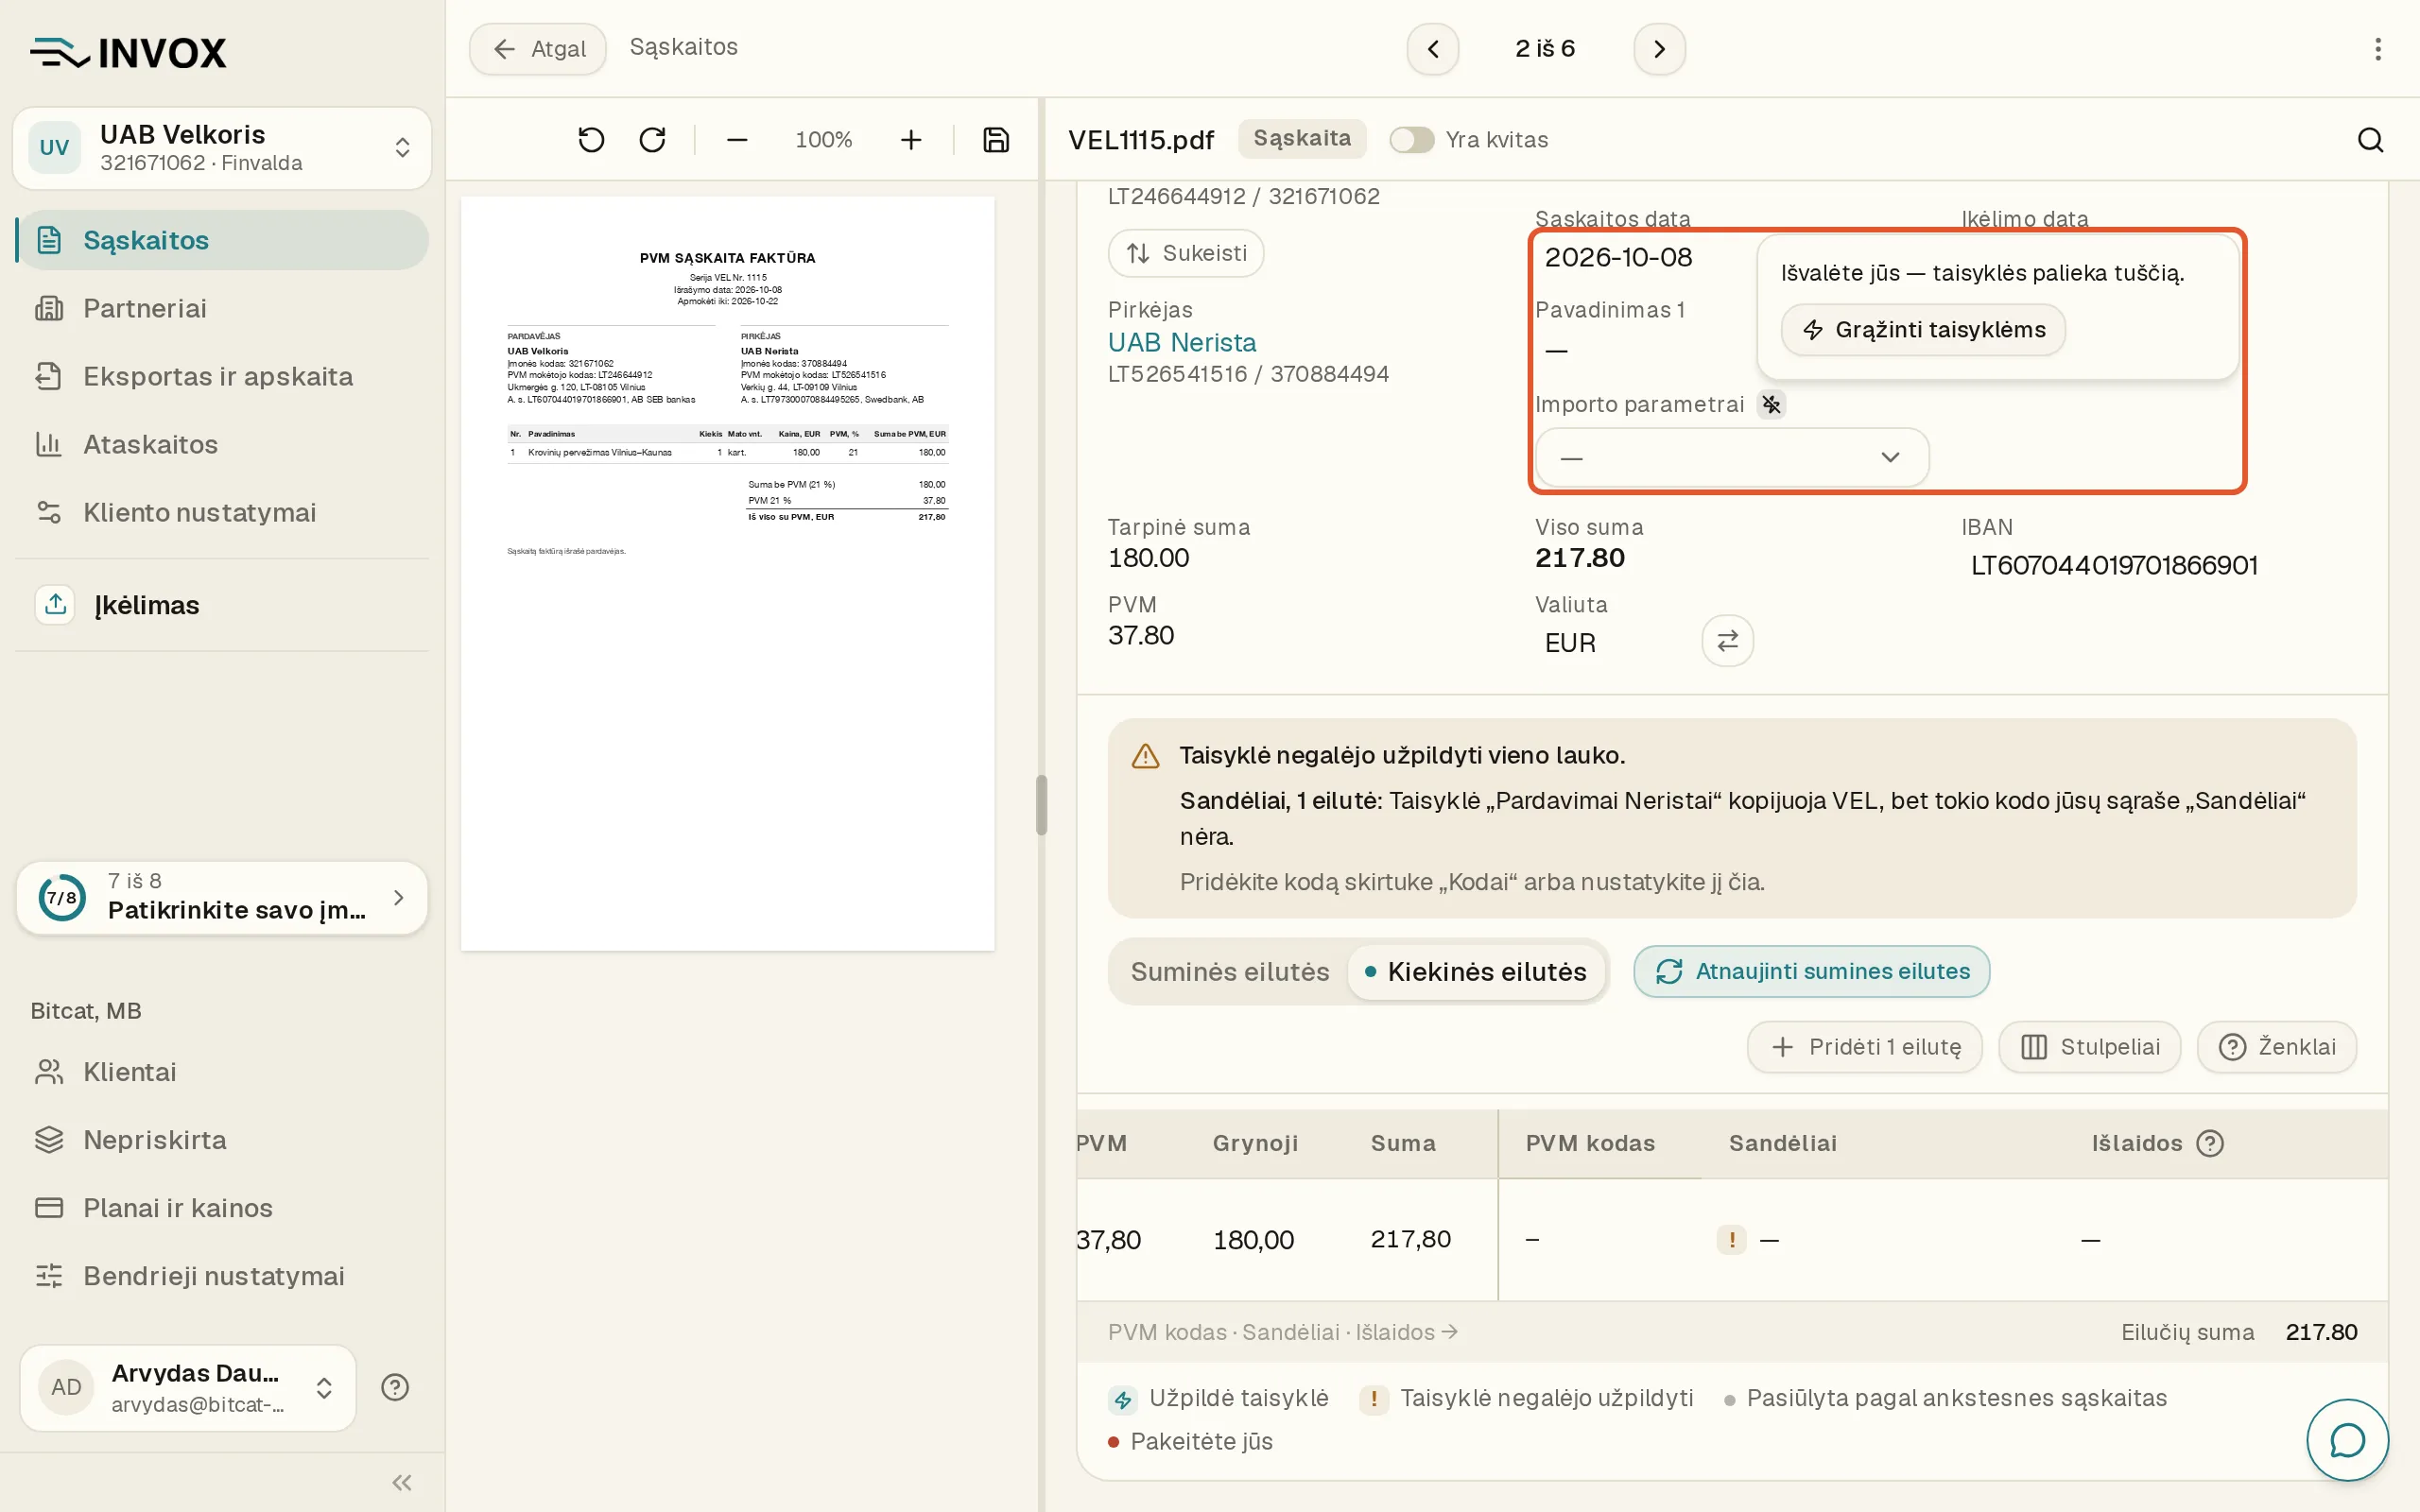Viewport: 2420px width, 1512px height.
Task: Click the currency conversion swap icon
Action: pos(1727,640)
